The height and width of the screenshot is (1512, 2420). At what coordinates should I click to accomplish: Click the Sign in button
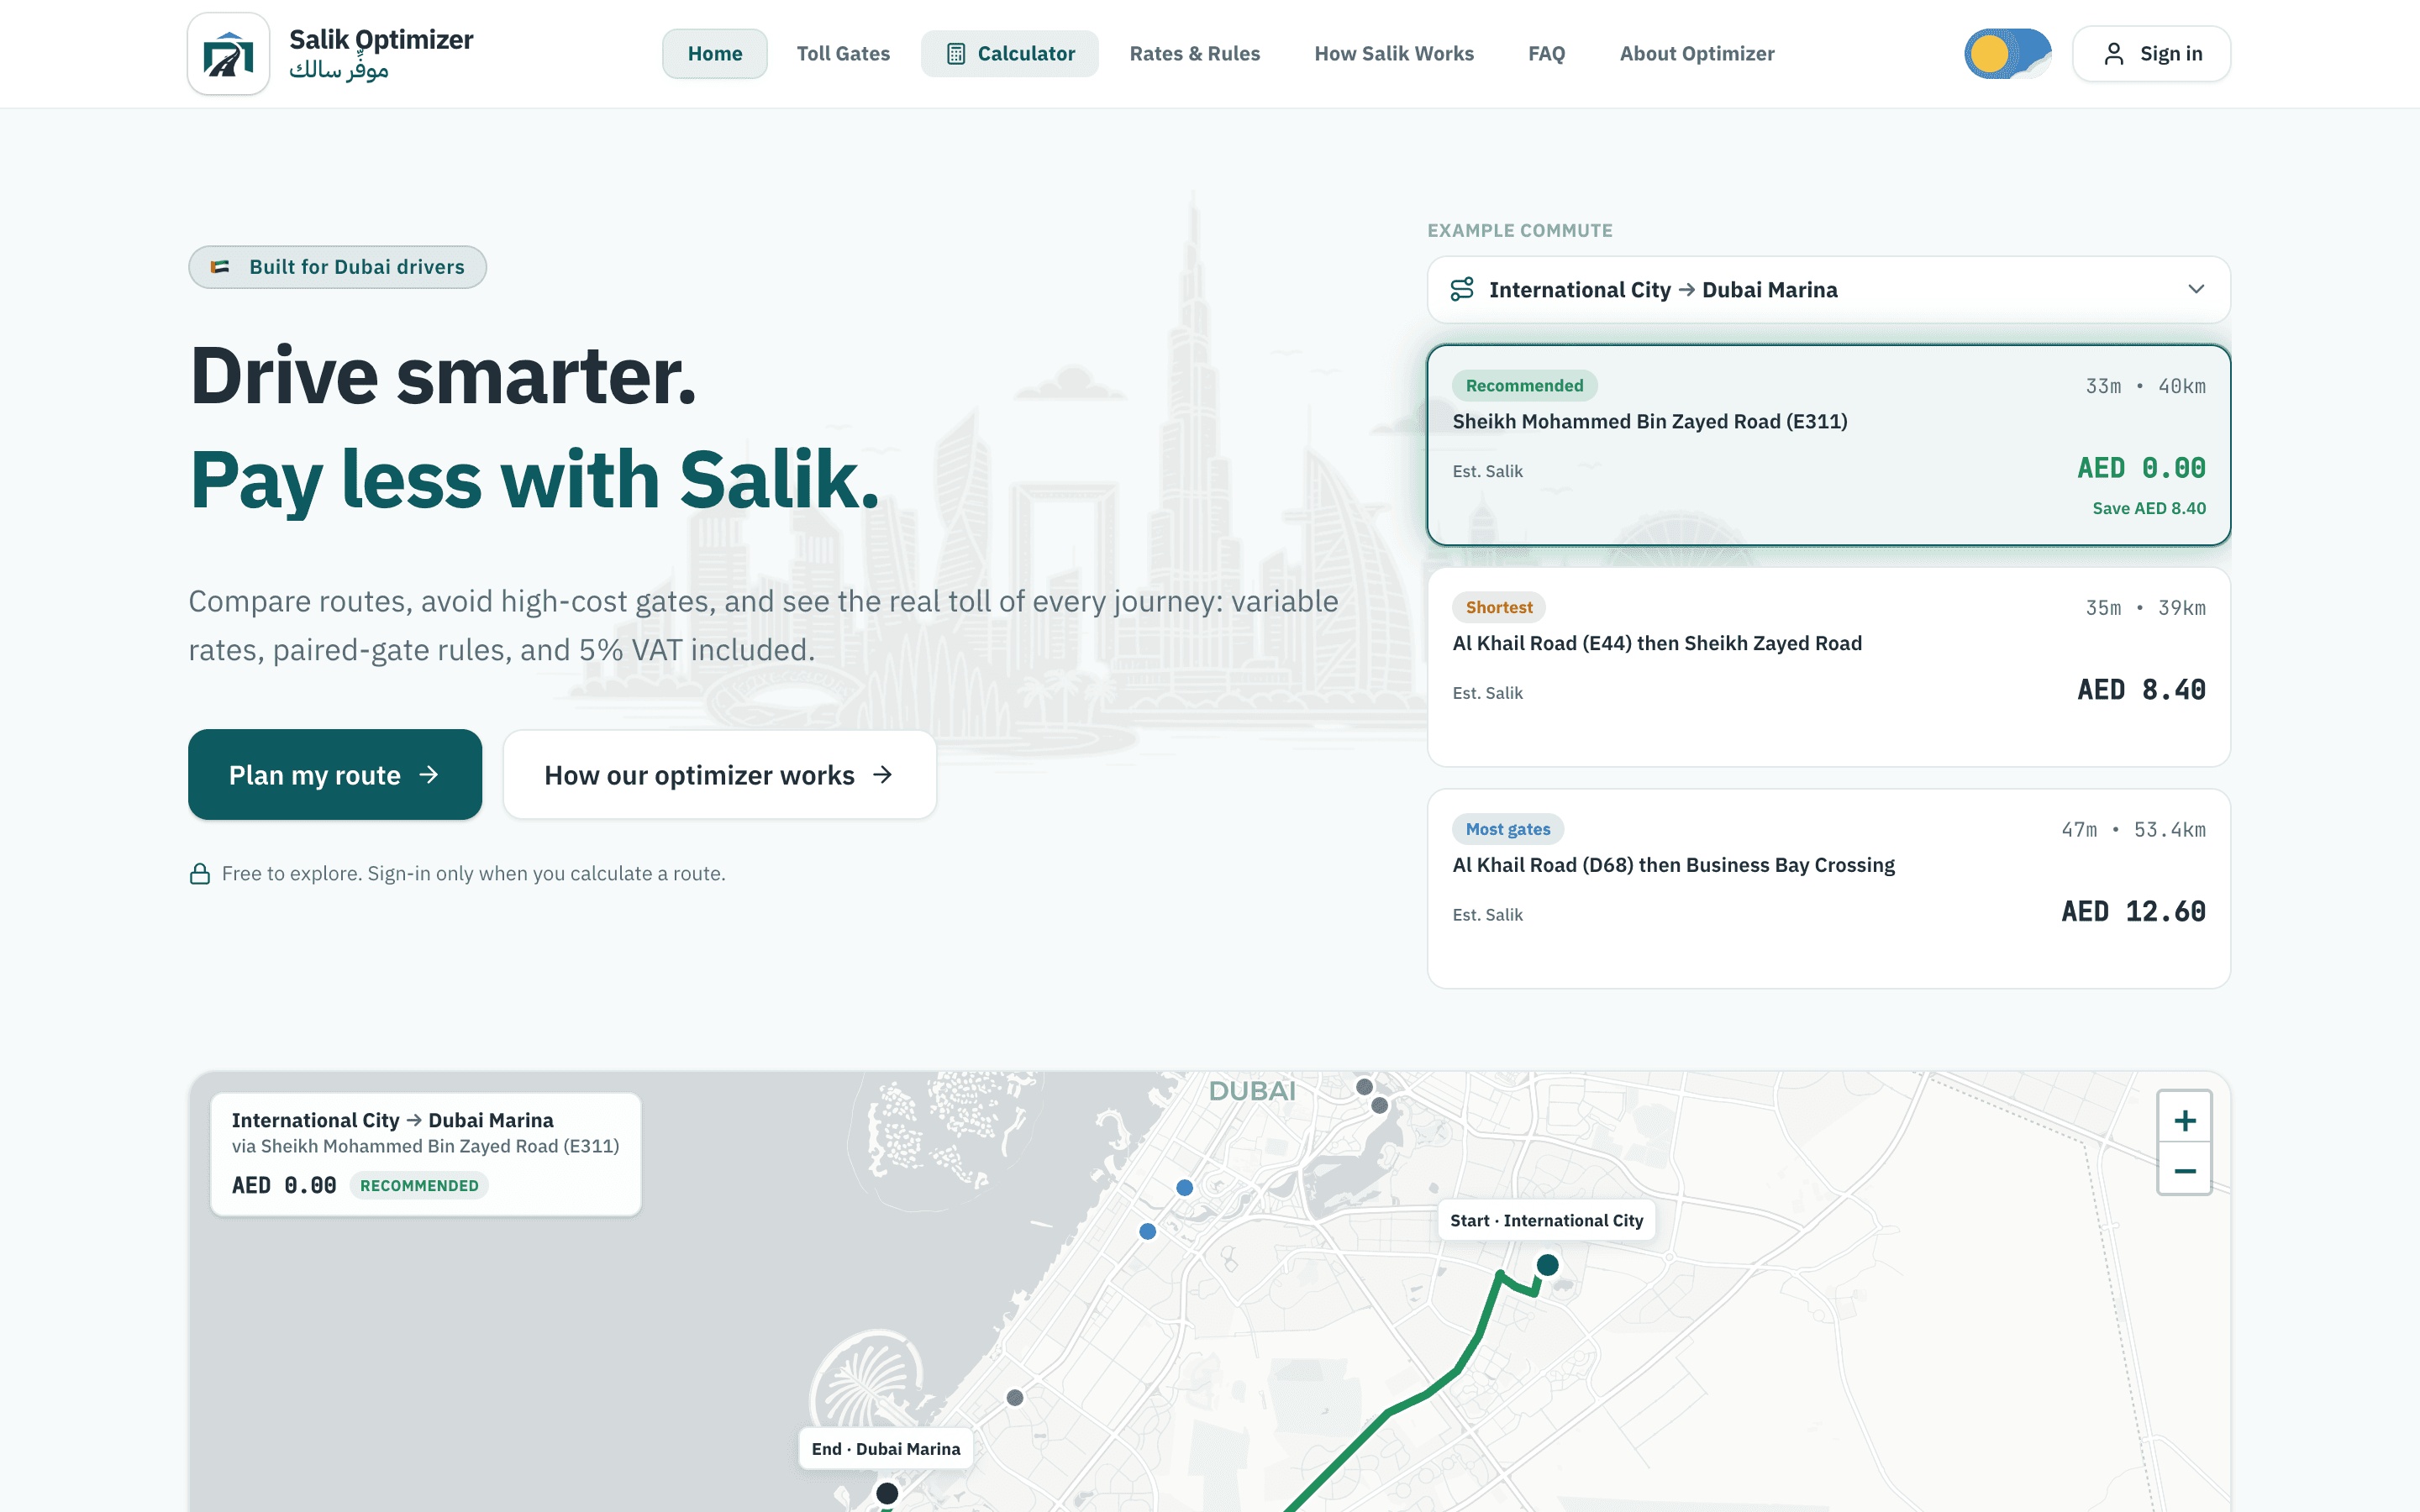click(x=2151, y=54)
